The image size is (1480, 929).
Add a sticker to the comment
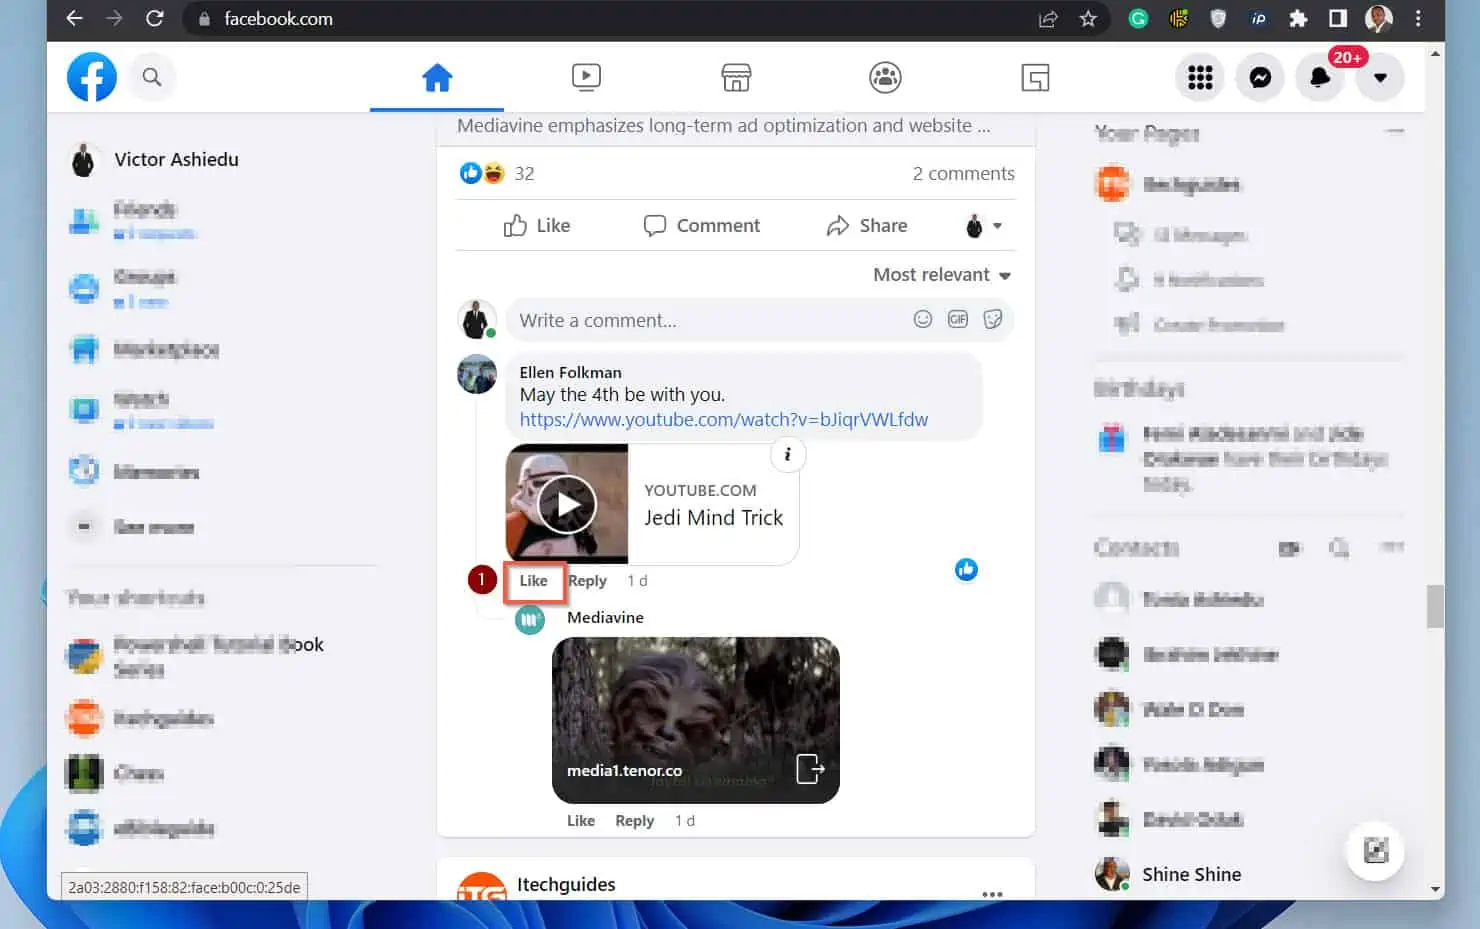pos(993,319)
